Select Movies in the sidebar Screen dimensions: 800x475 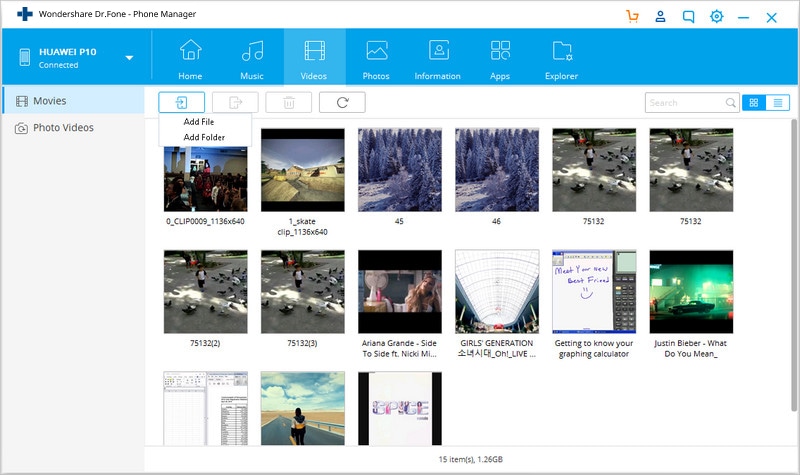(73, 101)
